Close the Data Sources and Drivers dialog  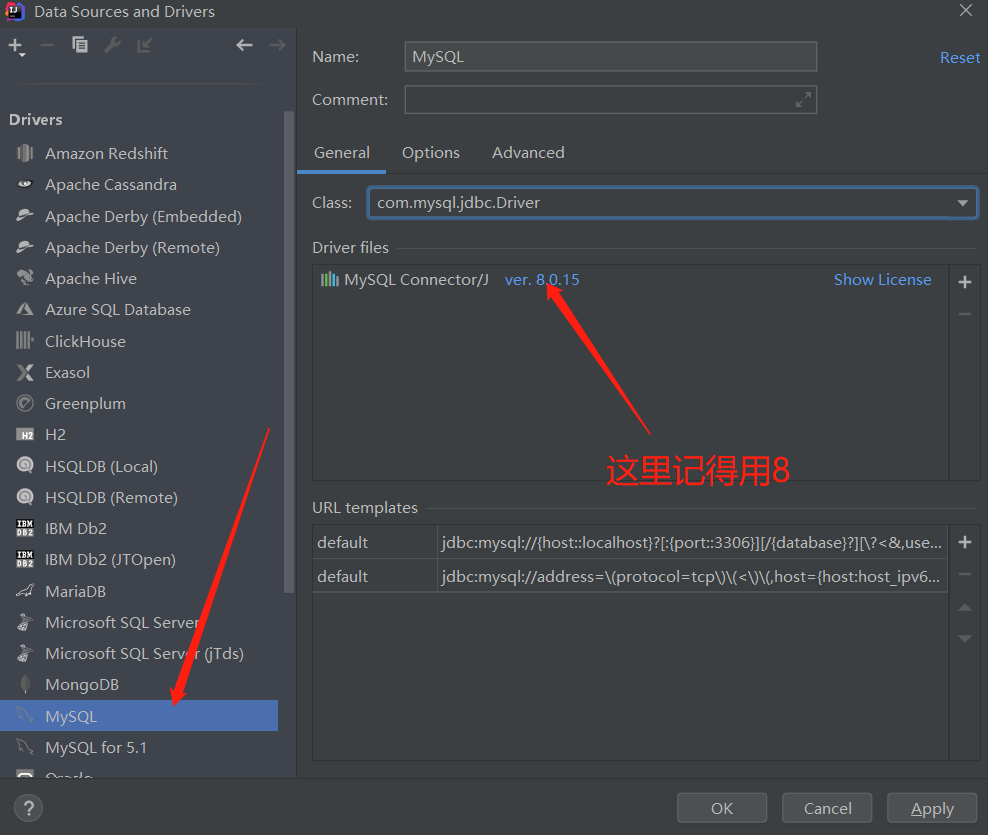(x=965, y=11)
